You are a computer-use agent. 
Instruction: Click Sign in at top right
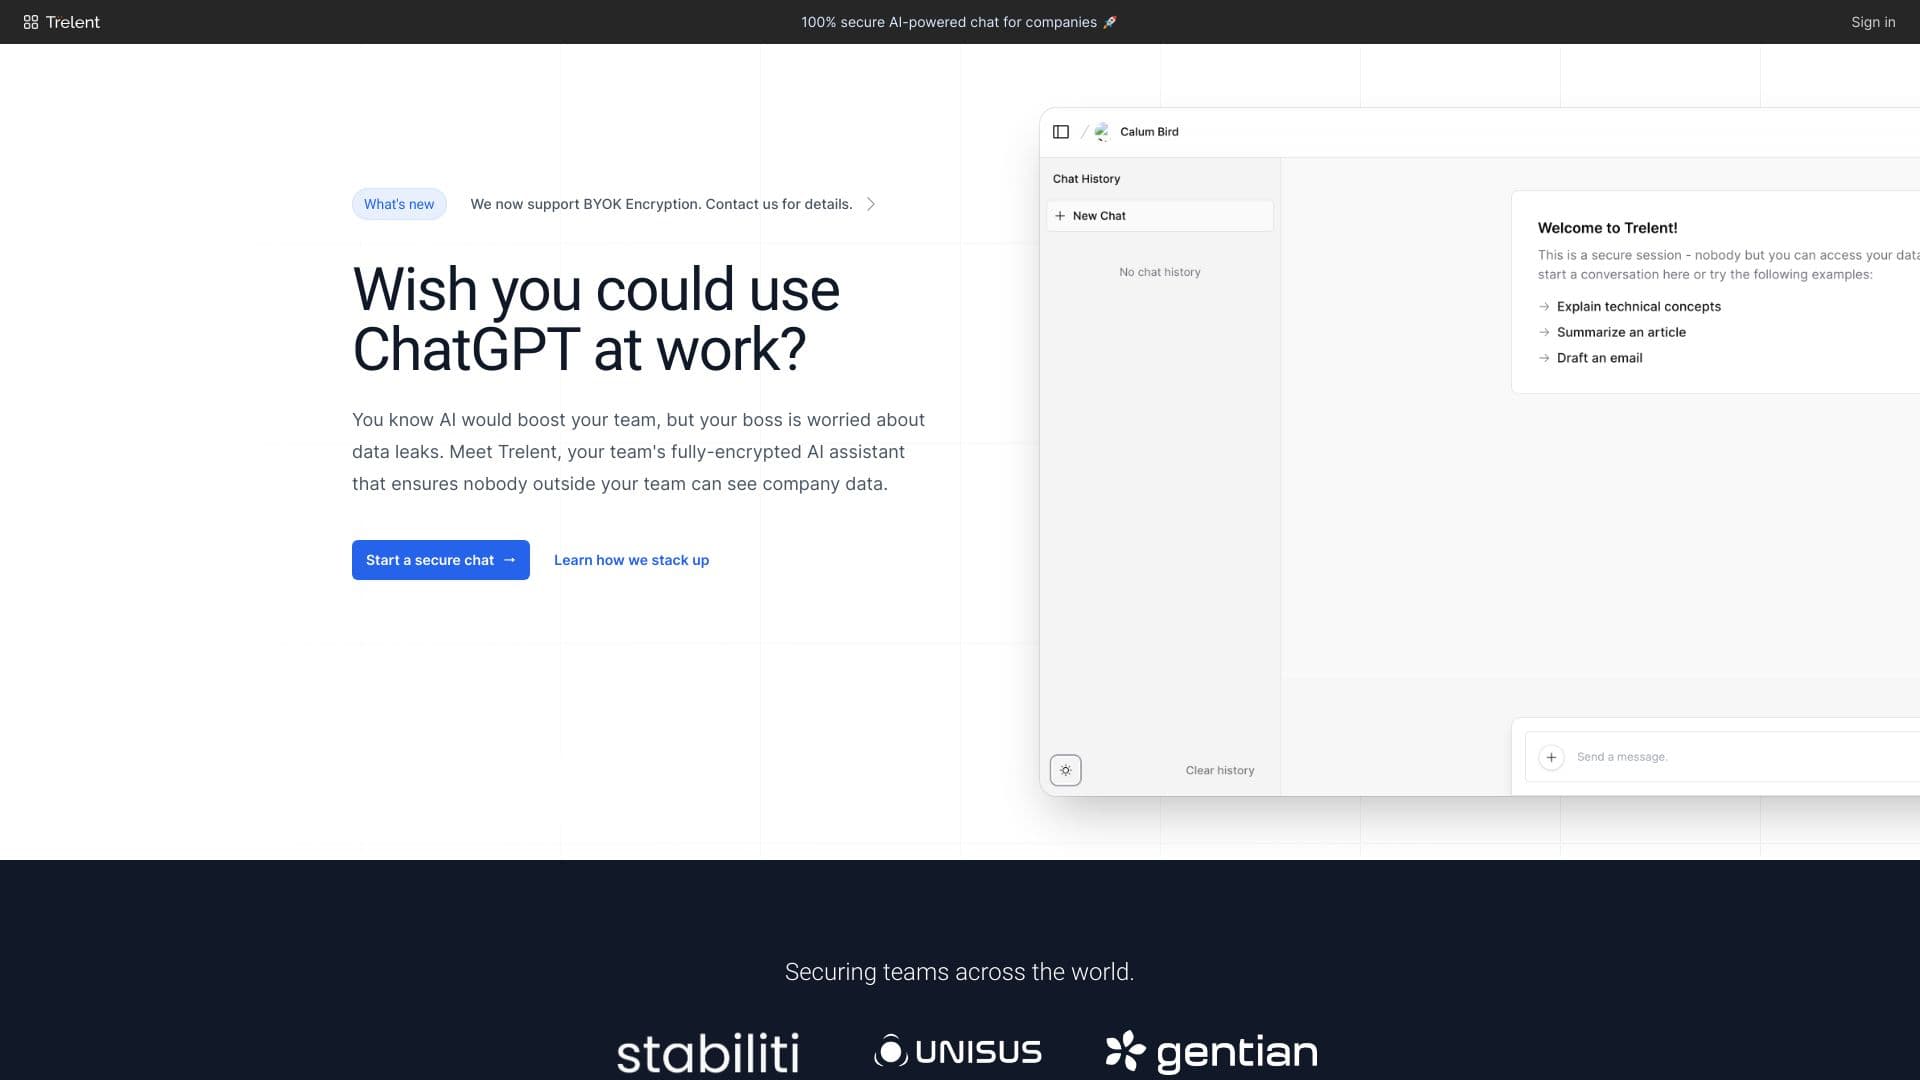pos(1872,22)
